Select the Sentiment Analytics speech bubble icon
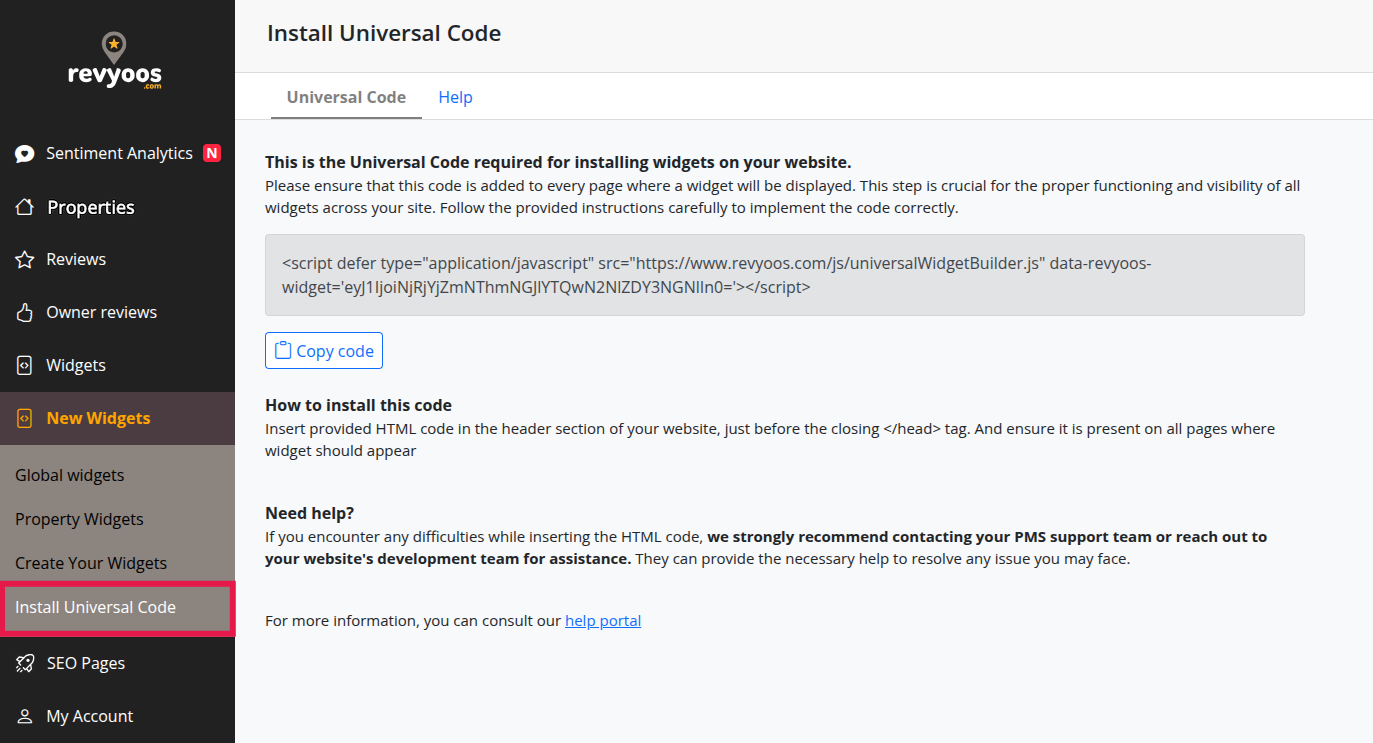This screenshot has height=743, width=1373. 24,153
